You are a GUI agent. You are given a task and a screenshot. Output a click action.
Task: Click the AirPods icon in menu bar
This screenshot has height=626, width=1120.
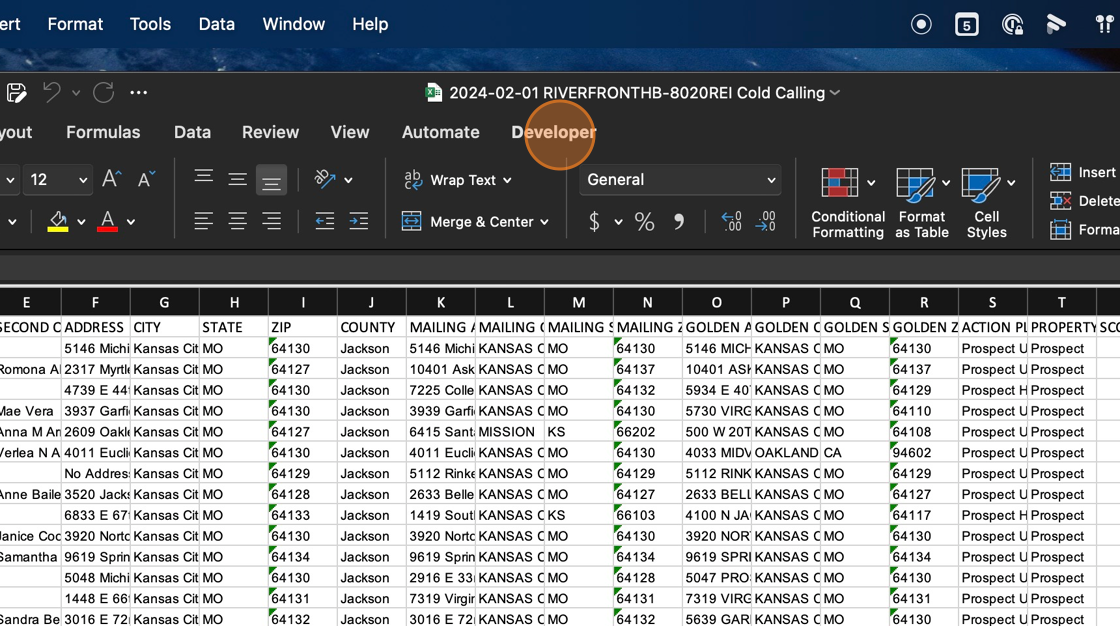click(1104, 24)
